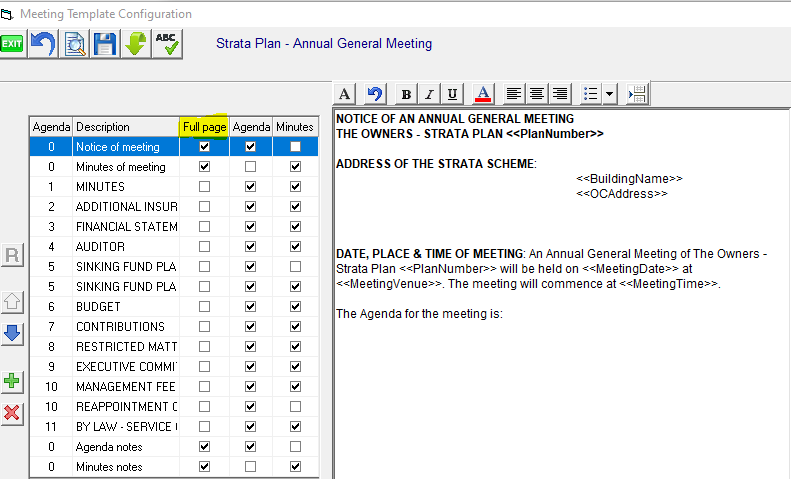The width and height of the screenshot is (791, 479).
Task: Click the green EXIT icon
Action: click(12, 44)
